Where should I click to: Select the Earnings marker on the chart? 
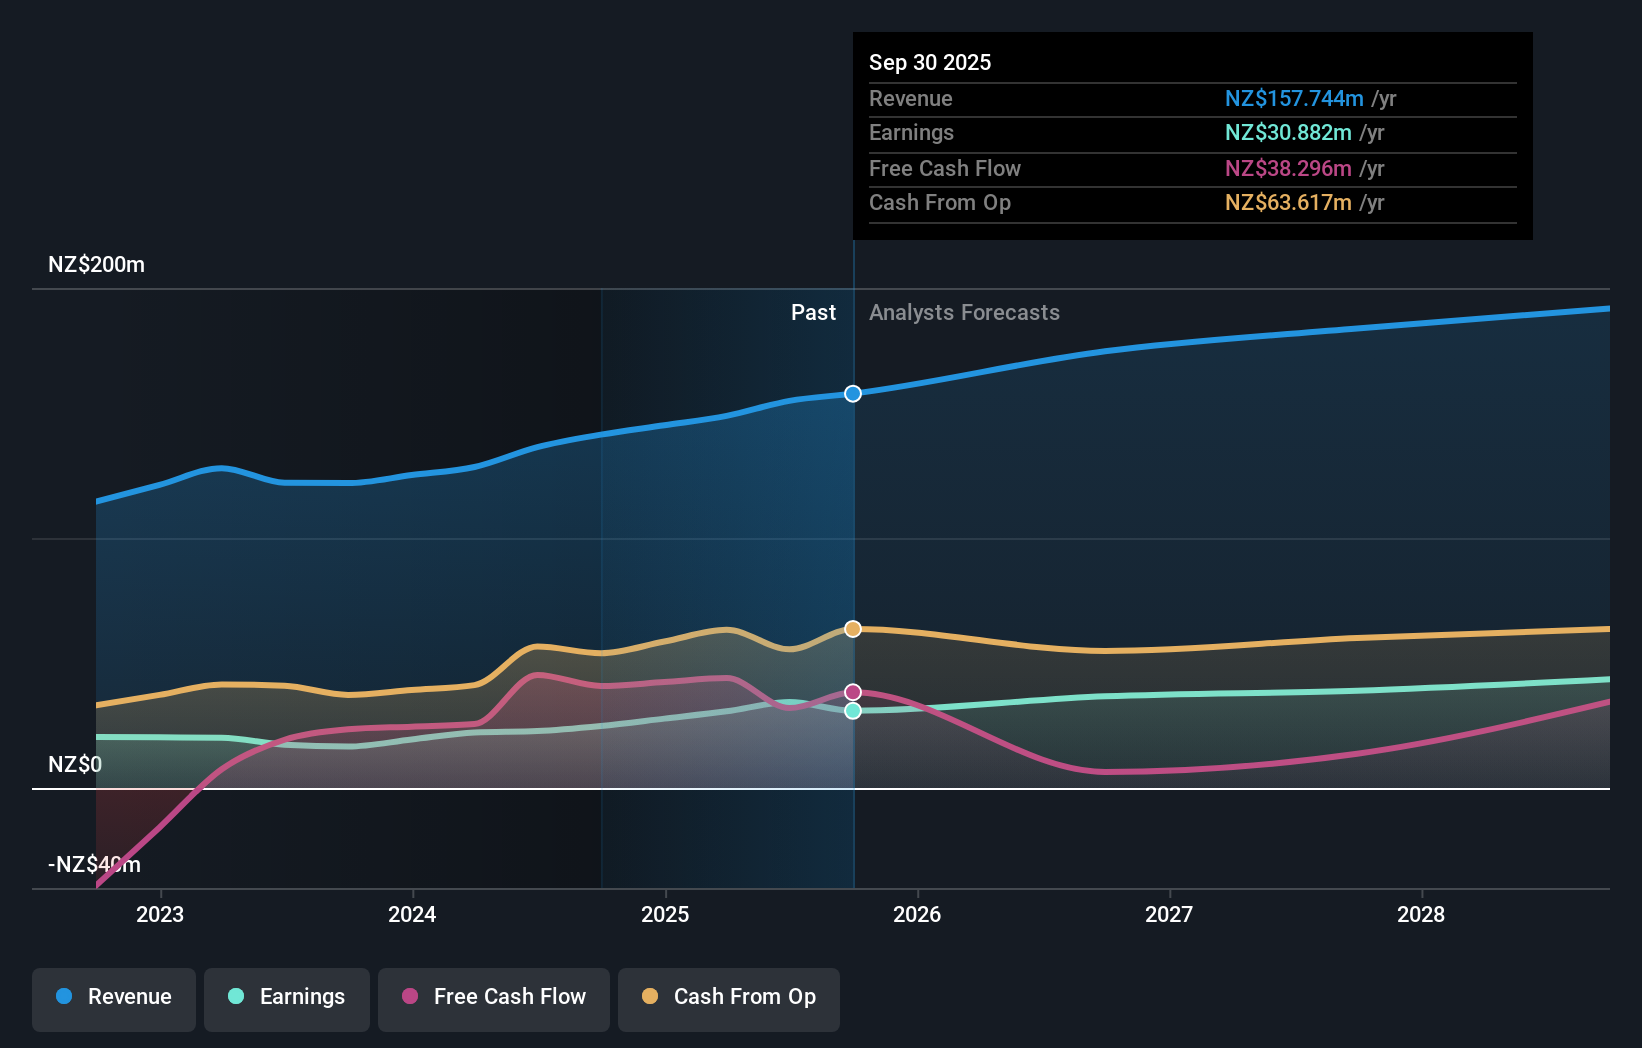853,711
